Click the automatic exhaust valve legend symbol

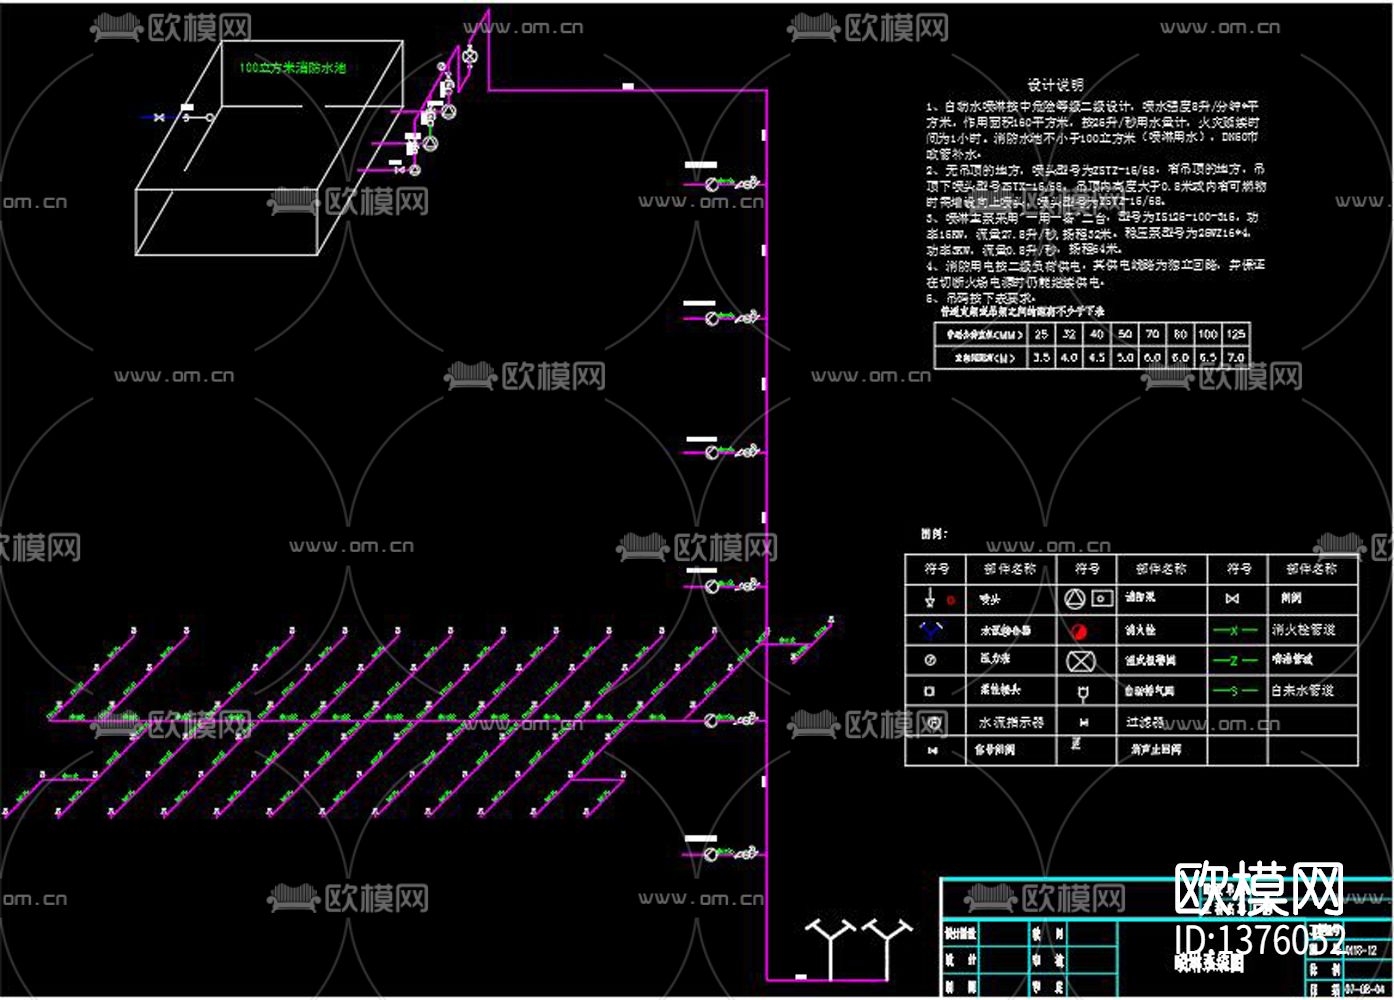pos(1081,691)
